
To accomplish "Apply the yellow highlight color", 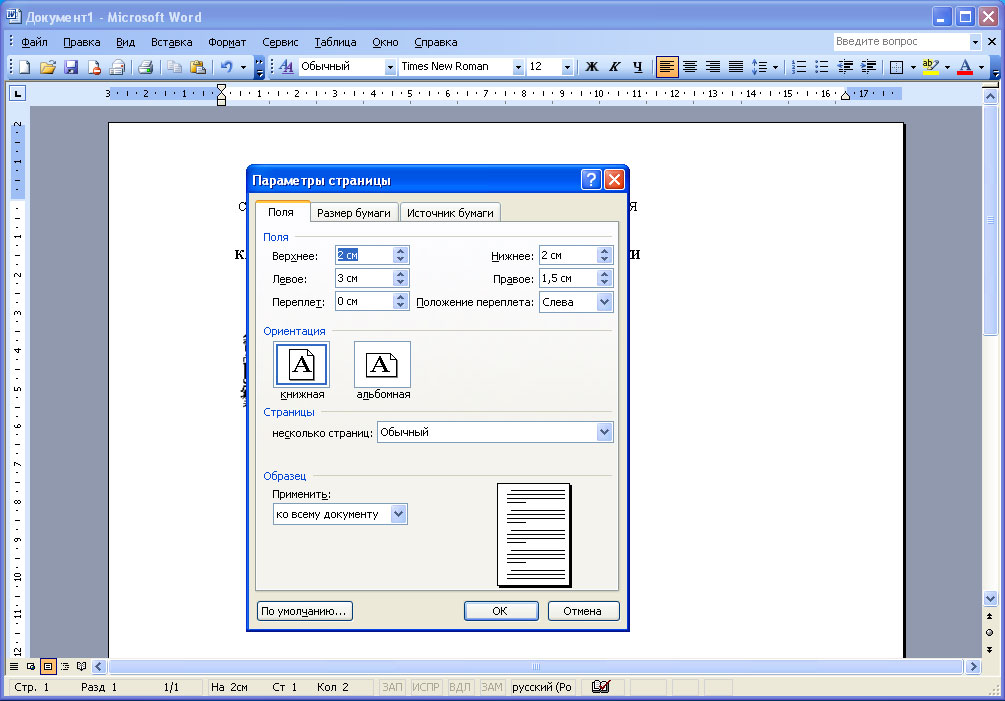I will coord(931,67).
